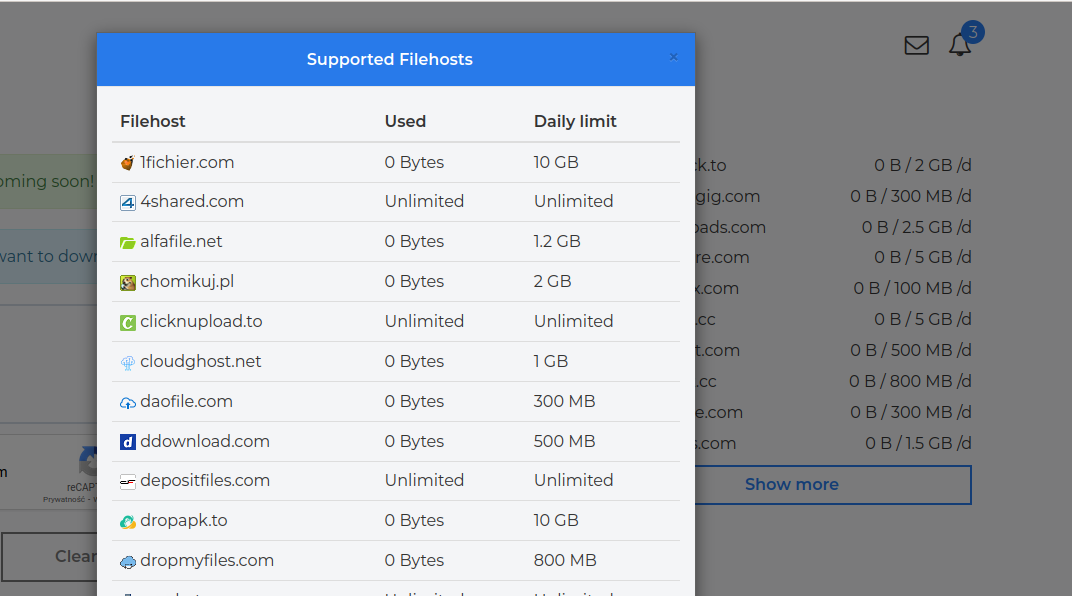Click the dropapk.to favicon icon

(x=127, y=522)
